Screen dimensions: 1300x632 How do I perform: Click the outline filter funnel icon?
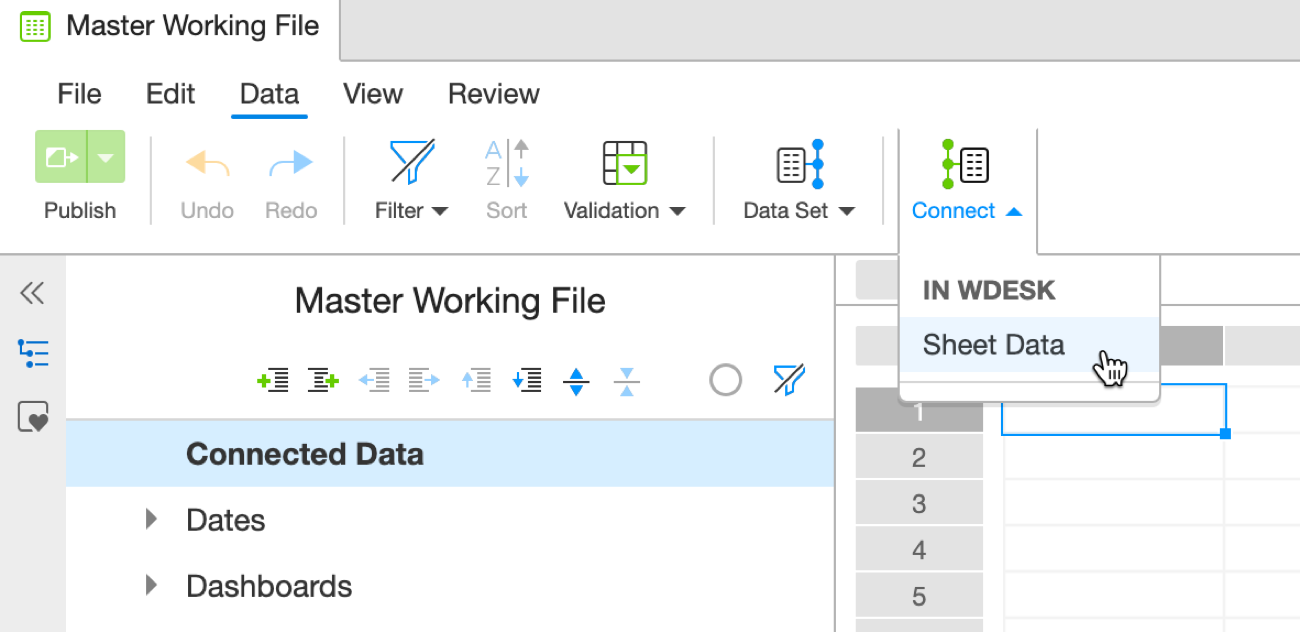coord(789,380)
